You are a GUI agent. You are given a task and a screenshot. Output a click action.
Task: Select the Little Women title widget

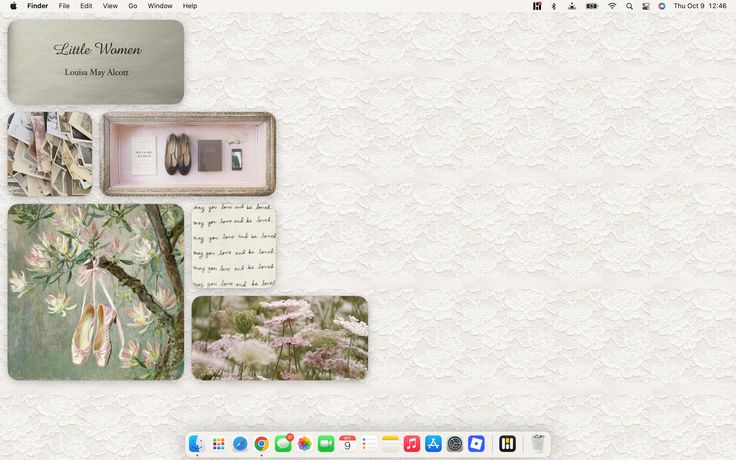[x=96, y=61]
